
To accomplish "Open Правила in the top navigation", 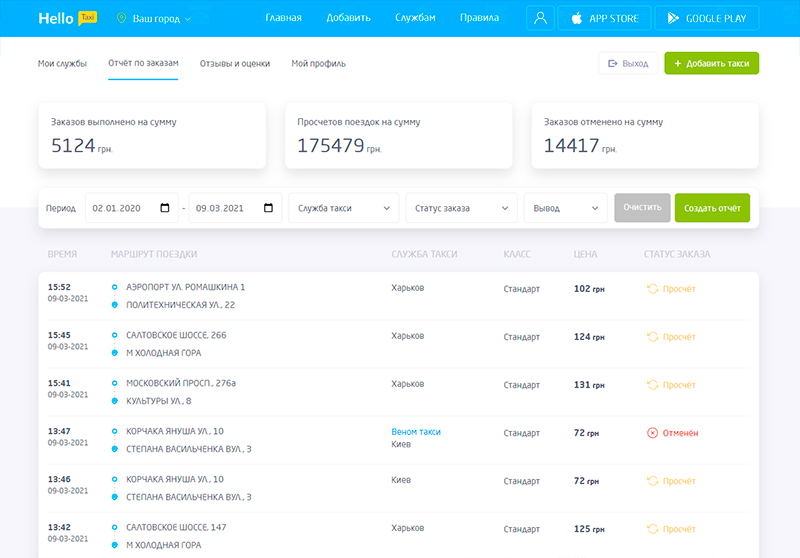I will pyautogui.click(x=479, y=18).
